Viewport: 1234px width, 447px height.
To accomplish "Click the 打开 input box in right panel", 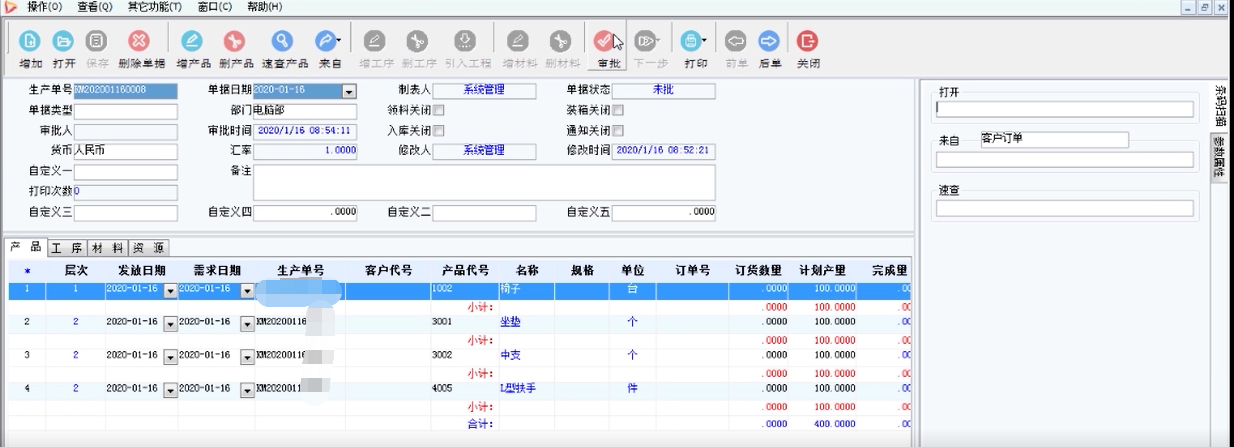I will pos(1064,110).
